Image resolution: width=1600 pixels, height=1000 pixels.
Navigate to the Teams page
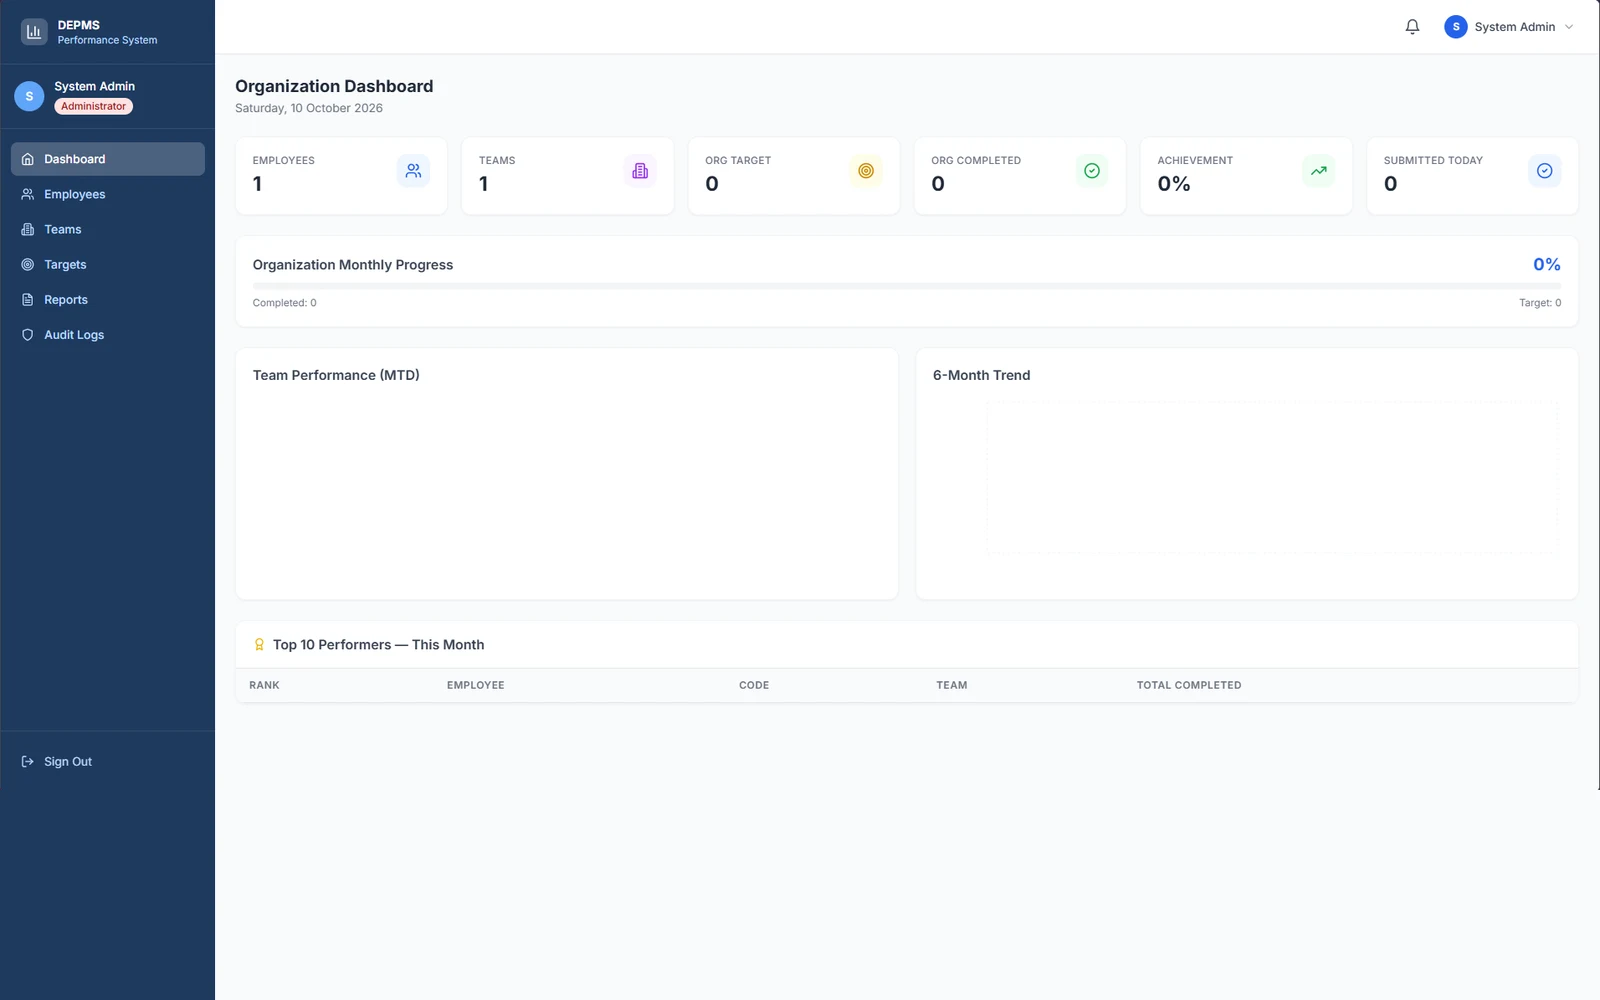(108, 229)
